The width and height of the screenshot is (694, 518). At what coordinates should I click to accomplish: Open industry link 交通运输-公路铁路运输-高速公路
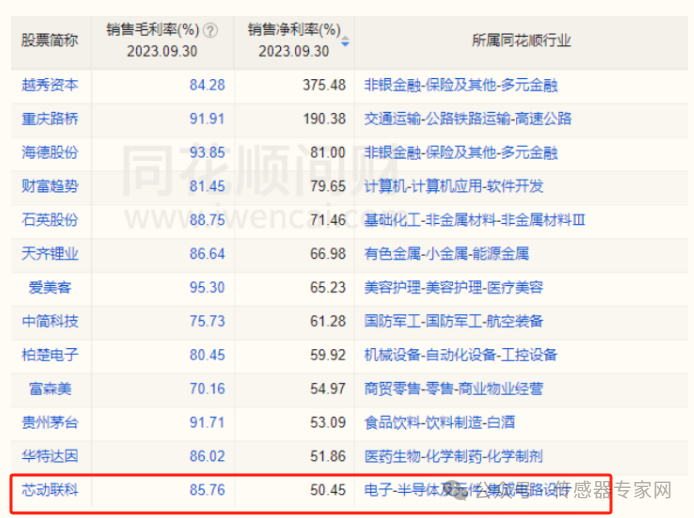[468, 119]
